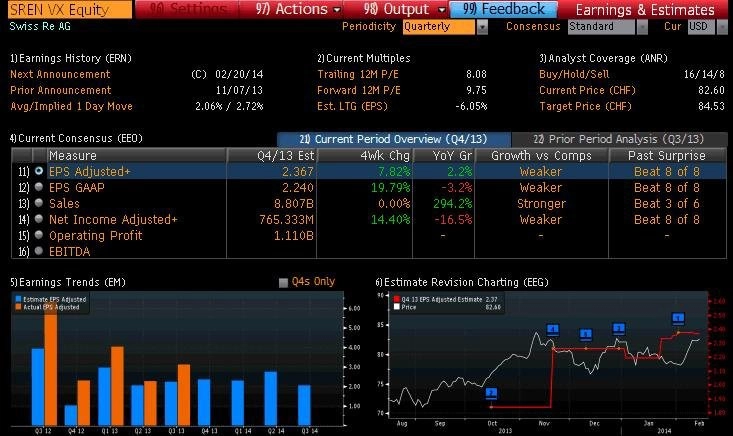The height and width of the screenshot is (436, 733).
Task: Open the early November revision marker on EEG chart
Action: 553,329
